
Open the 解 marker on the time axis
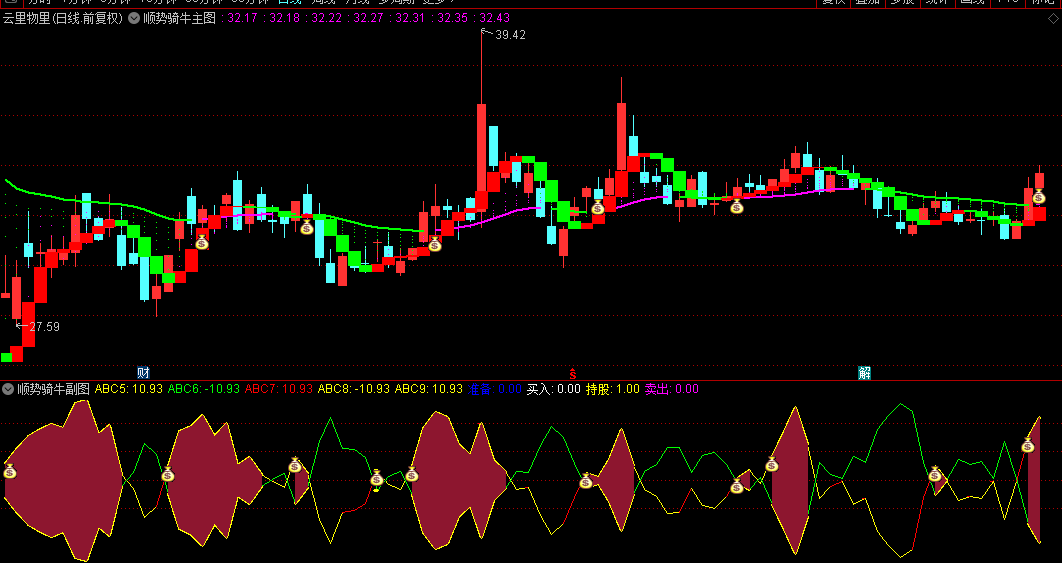coord(864,372)
